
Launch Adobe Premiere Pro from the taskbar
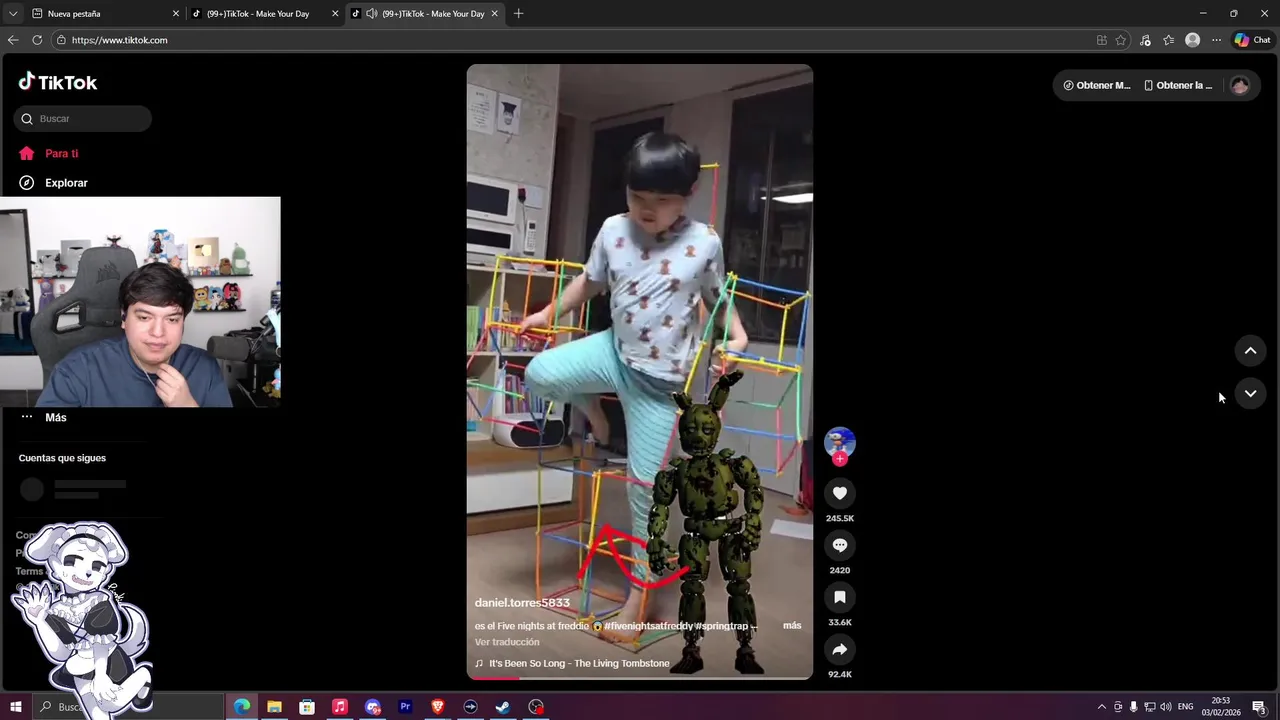point(405,707)
